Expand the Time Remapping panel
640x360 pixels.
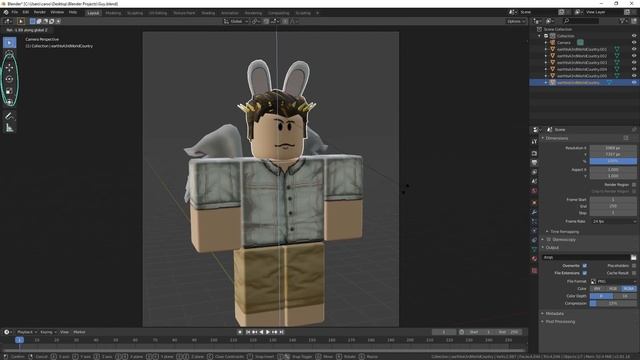564,232
